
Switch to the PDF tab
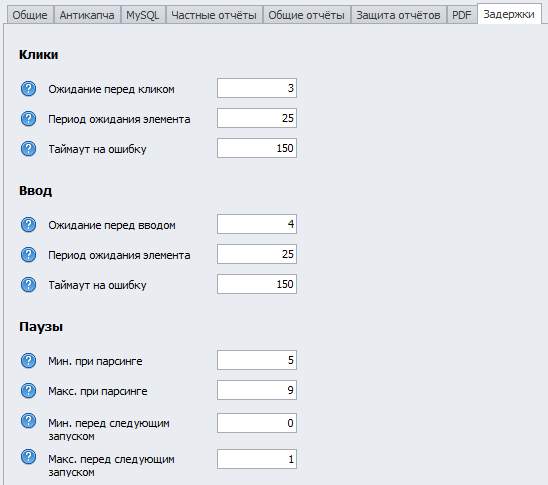(462, 15)
